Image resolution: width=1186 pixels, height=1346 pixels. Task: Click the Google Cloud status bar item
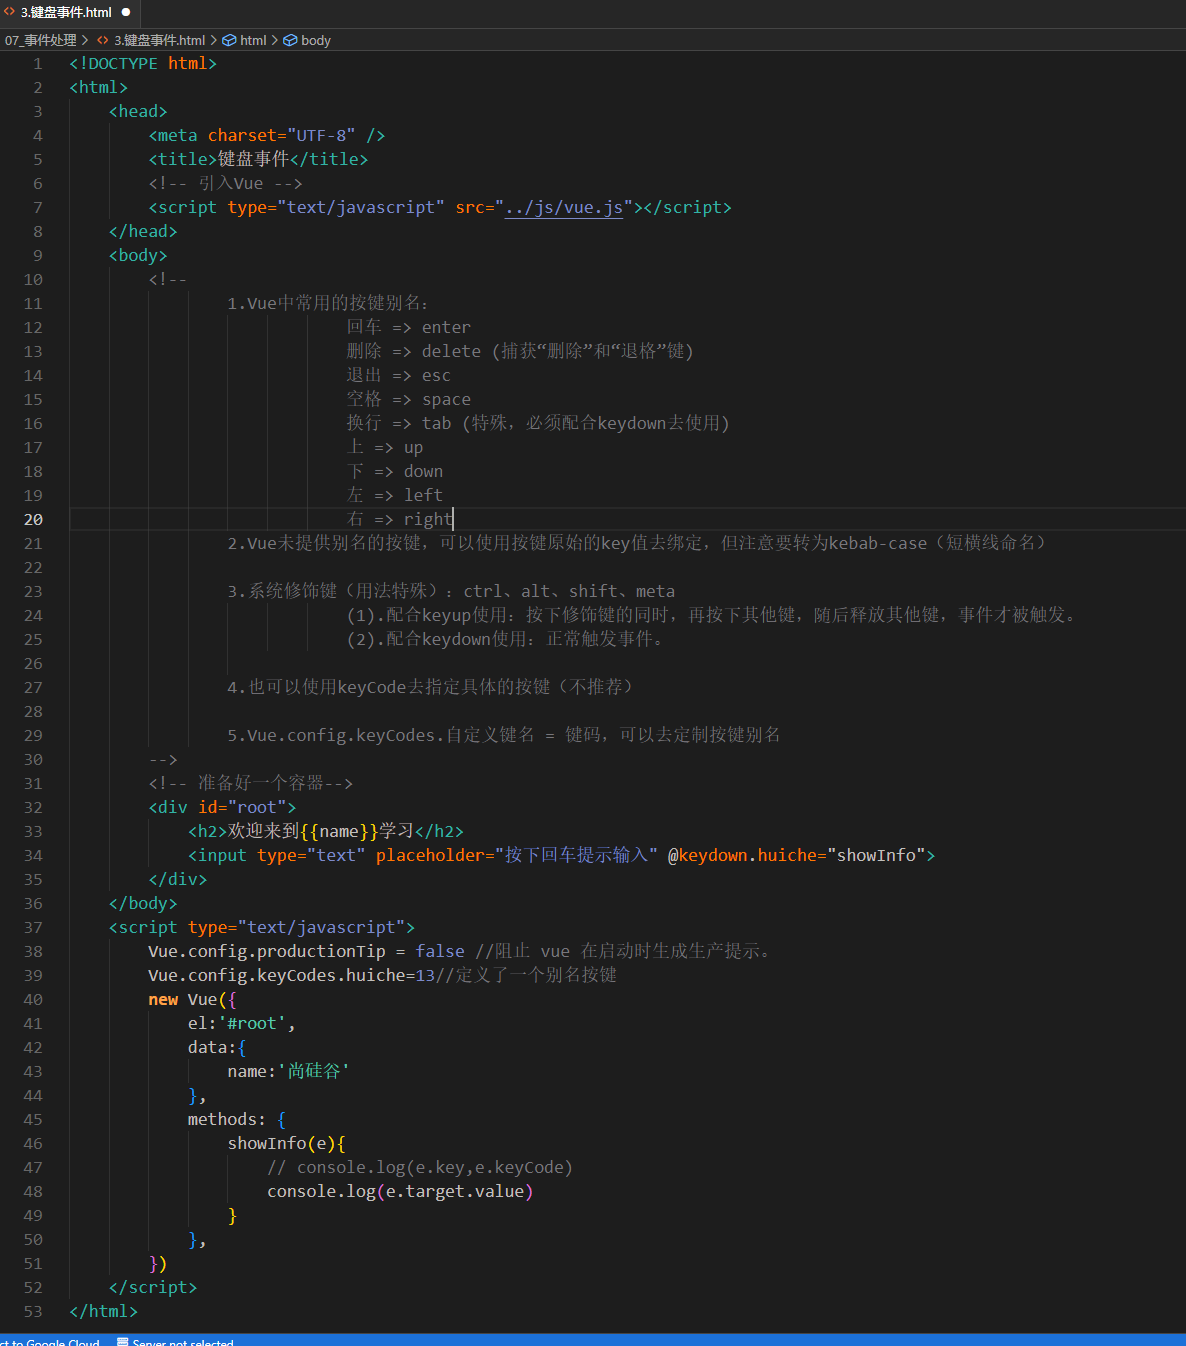[x=50, y=1342]
